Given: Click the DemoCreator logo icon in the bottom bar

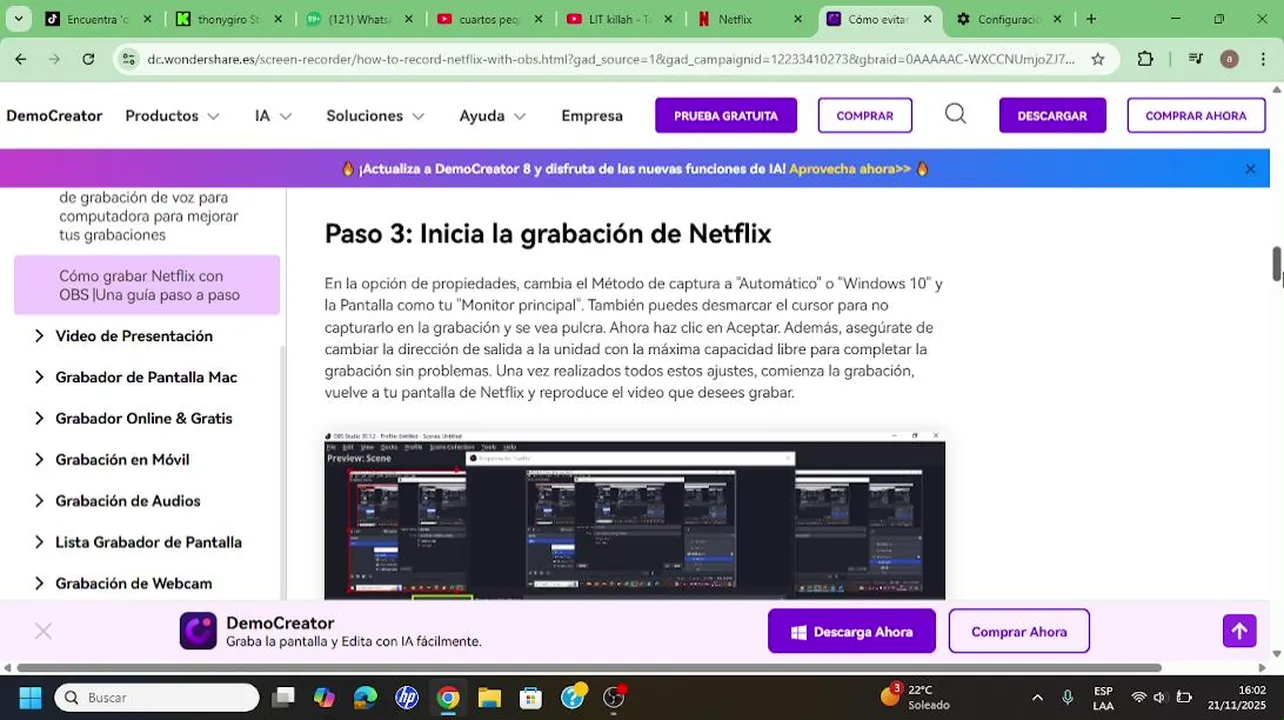Looking at the screenshot, I should click(x=198, y=631).
